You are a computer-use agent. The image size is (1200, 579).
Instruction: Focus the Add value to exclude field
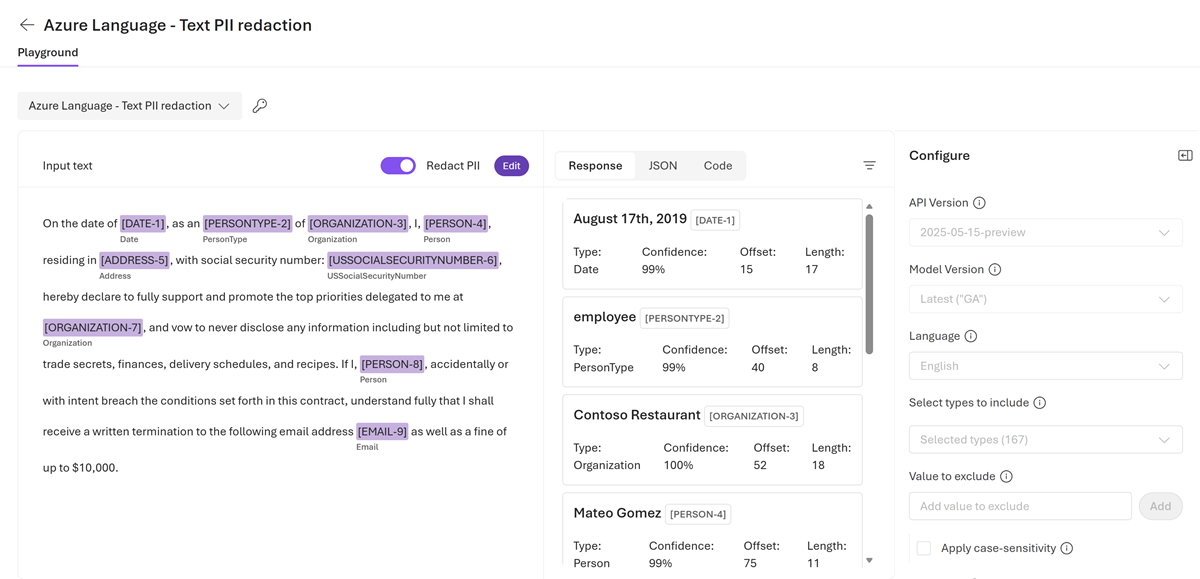[x=1020, y=506]
